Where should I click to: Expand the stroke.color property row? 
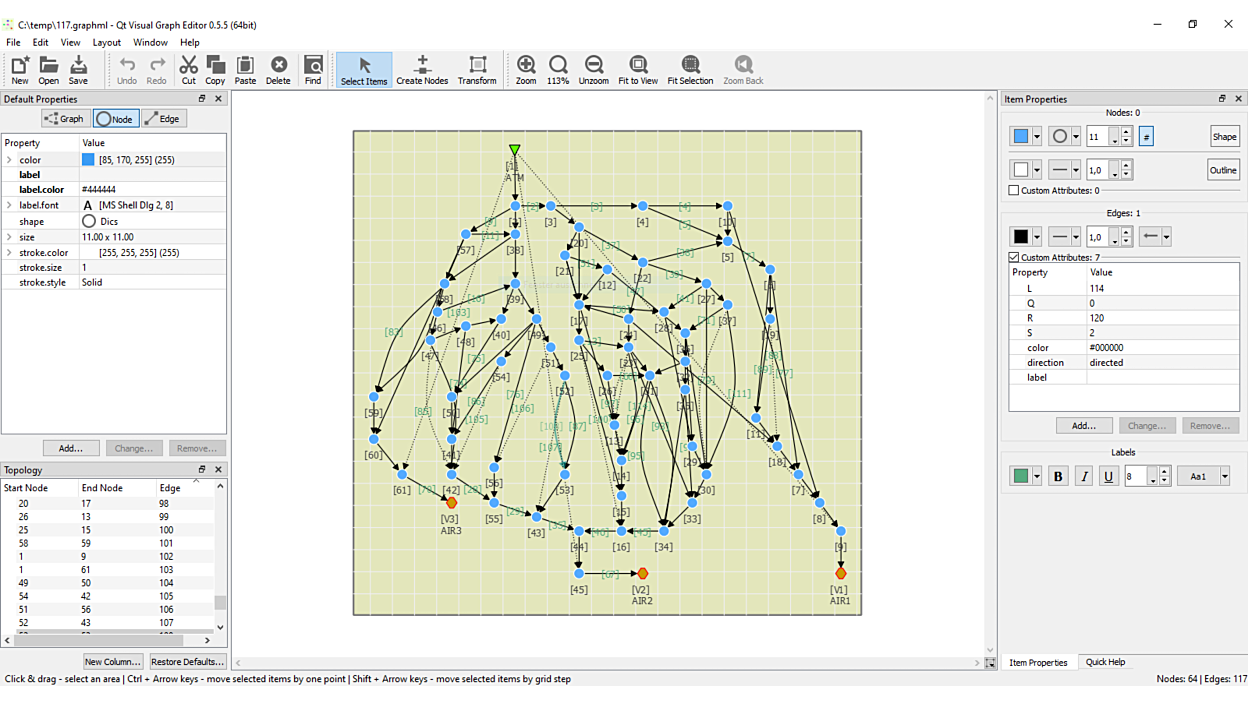click(x=9, y=253)
